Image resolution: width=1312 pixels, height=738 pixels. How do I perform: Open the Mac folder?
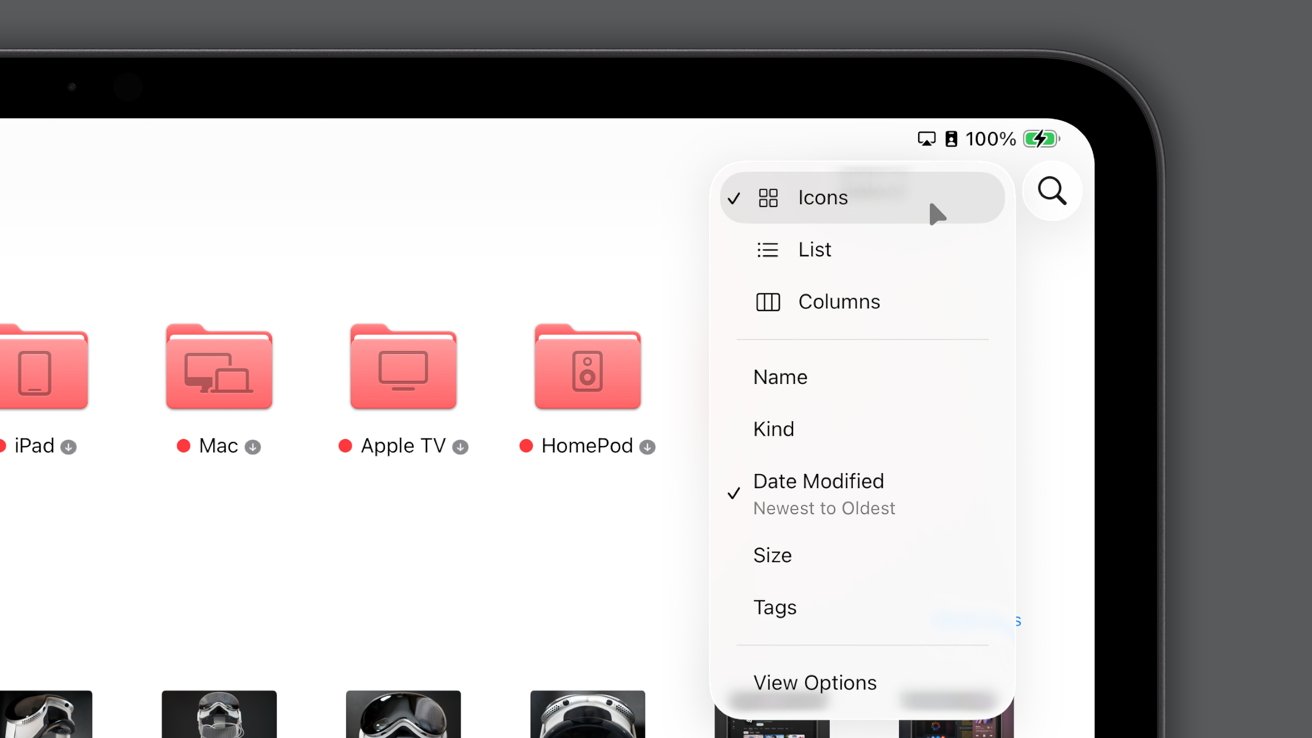tap(219, 367)
